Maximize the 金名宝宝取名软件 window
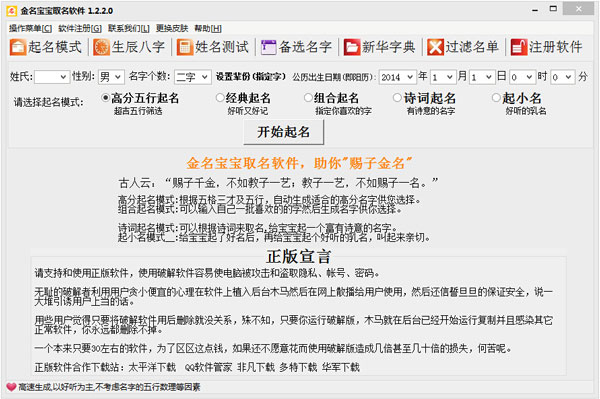600x399 pixels. pyautogui.click(x=553, y=9)
